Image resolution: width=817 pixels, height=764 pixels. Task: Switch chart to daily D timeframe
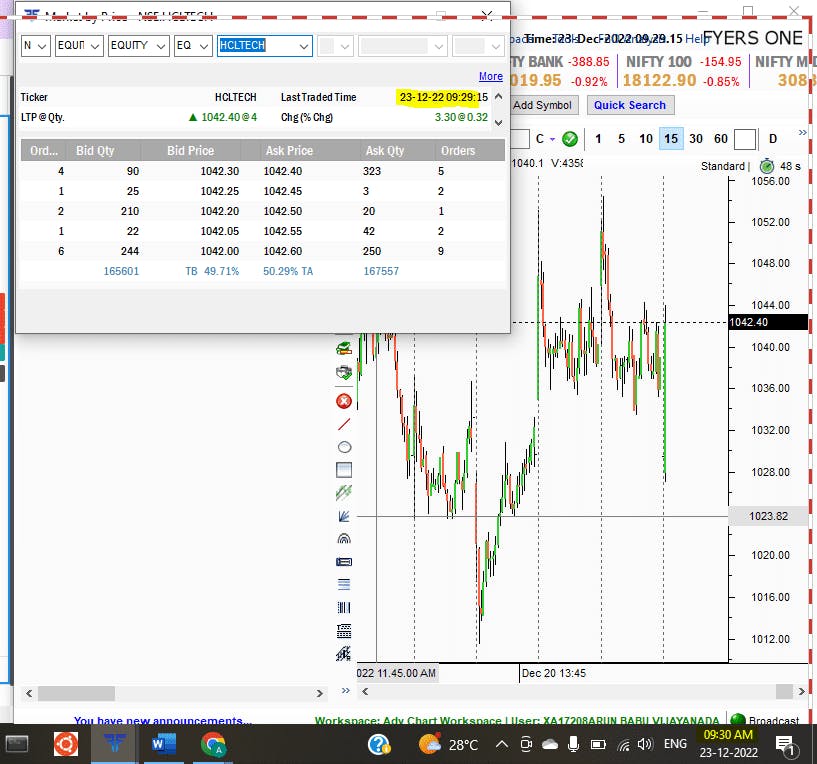[773, 139]
